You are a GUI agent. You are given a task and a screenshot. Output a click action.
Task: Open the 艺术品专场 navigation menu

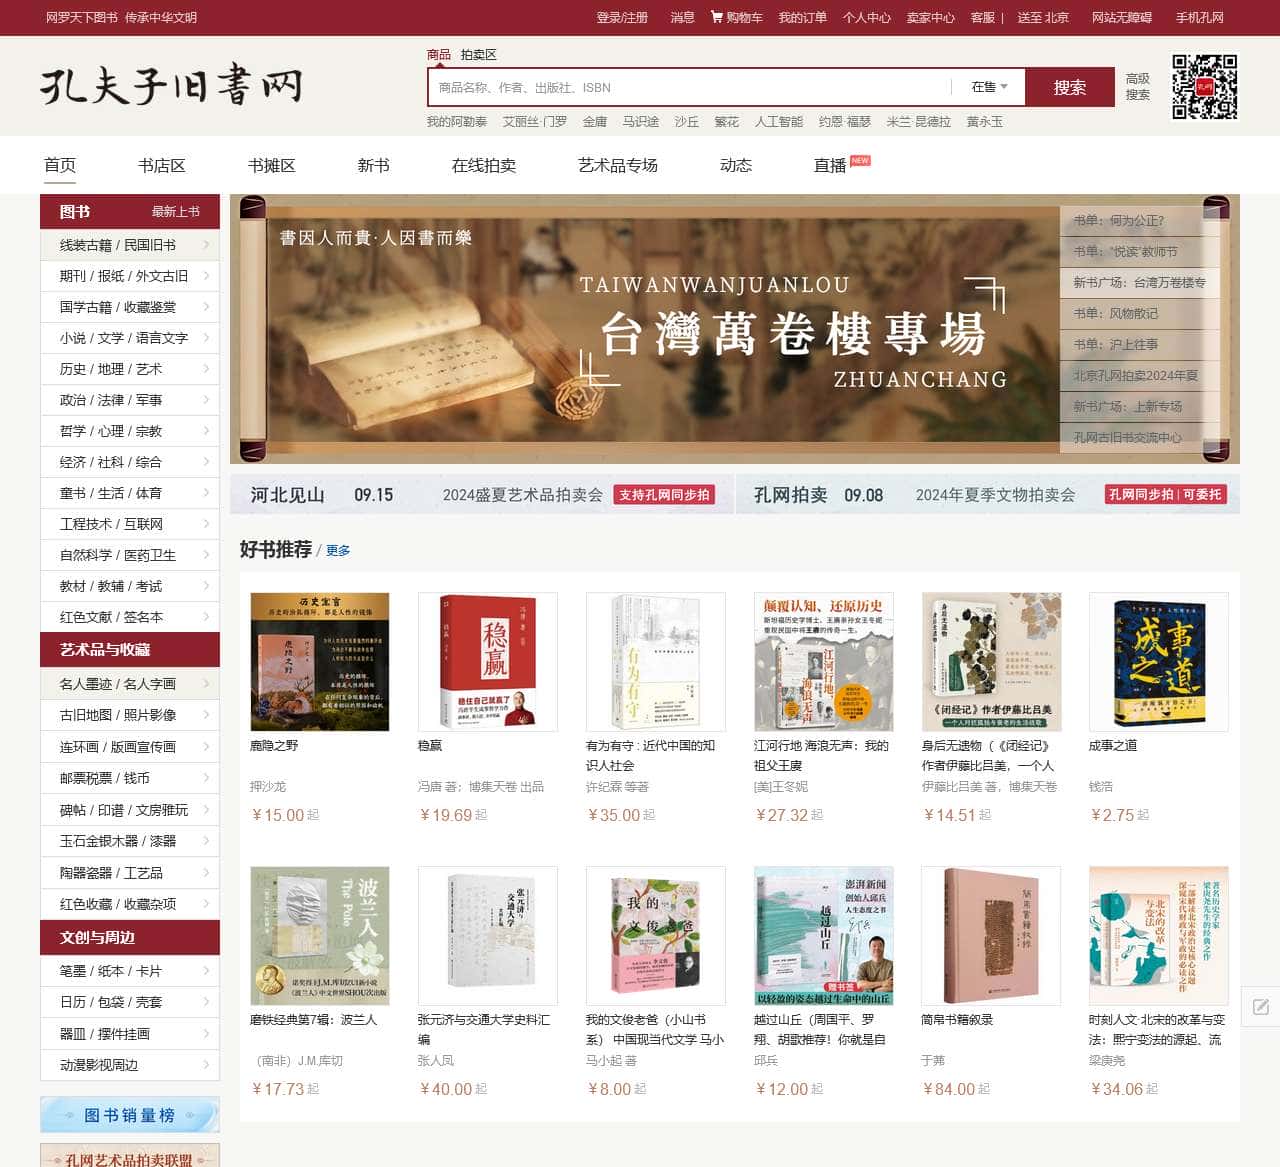coord(617,166)
